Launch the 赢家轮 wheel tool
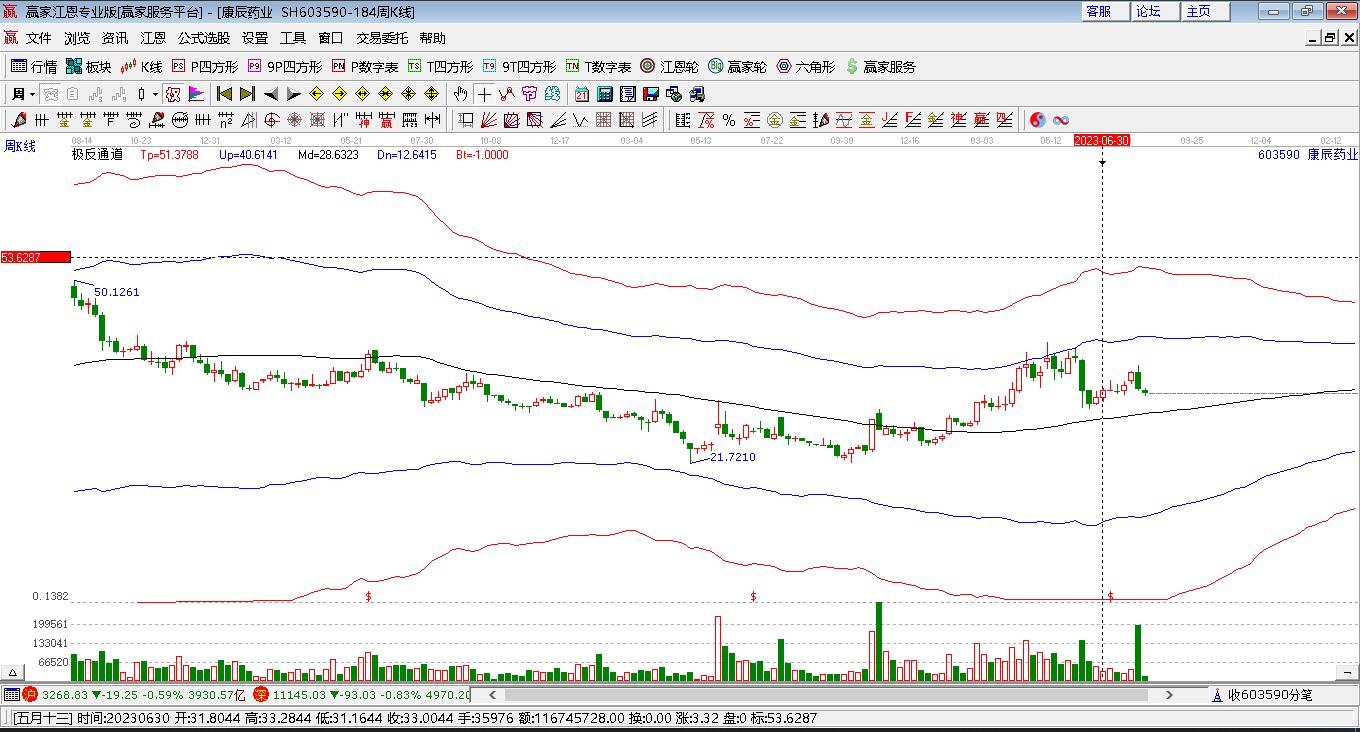Screen dimensions: 1360x732 click(x=737, y=67)
